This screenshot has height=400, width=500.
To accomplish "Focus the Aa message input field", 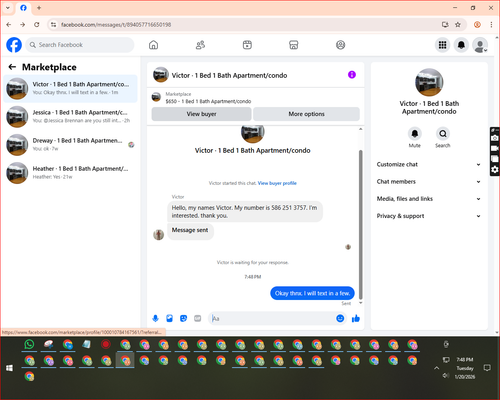I will (x=273, y=319).
